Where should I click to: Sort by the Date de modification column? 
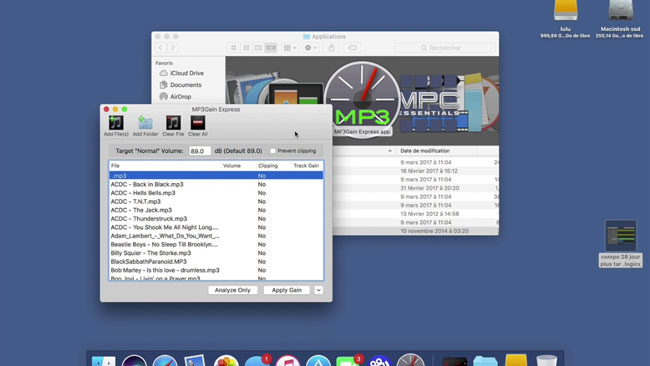click(x=425, y=151)
